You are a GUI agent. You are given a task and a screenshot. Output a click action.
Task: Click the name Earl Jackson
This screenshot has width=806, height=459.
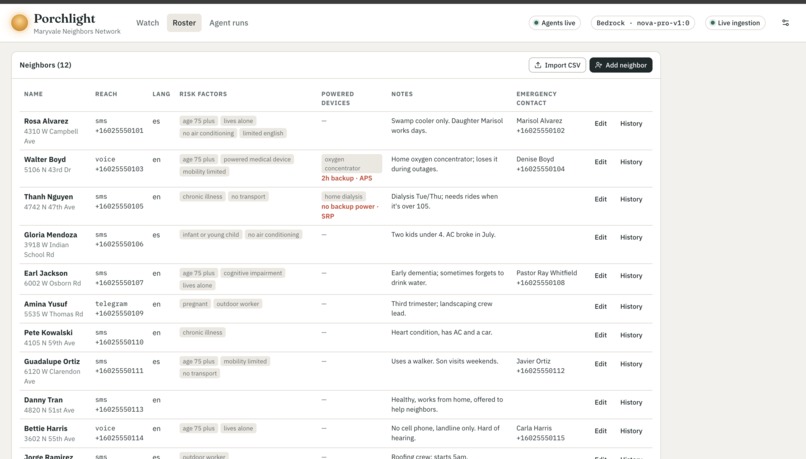tap(45, 273)
